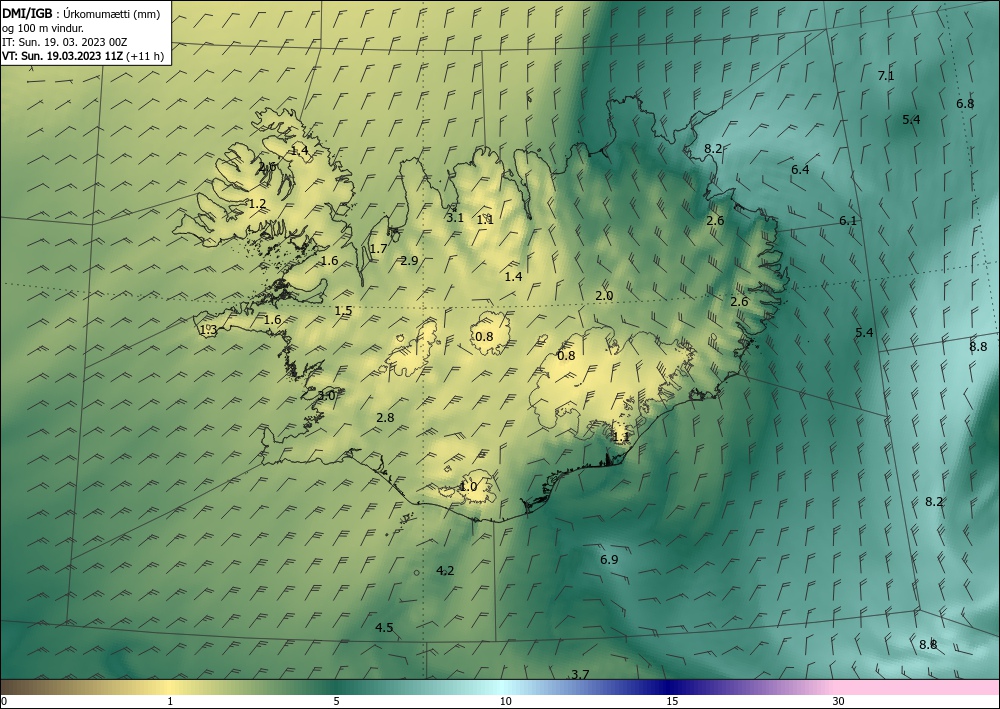Click the precipitation value 4.2
The width and height of the screenshot is (1000, 709).
[x=445, y=571]
